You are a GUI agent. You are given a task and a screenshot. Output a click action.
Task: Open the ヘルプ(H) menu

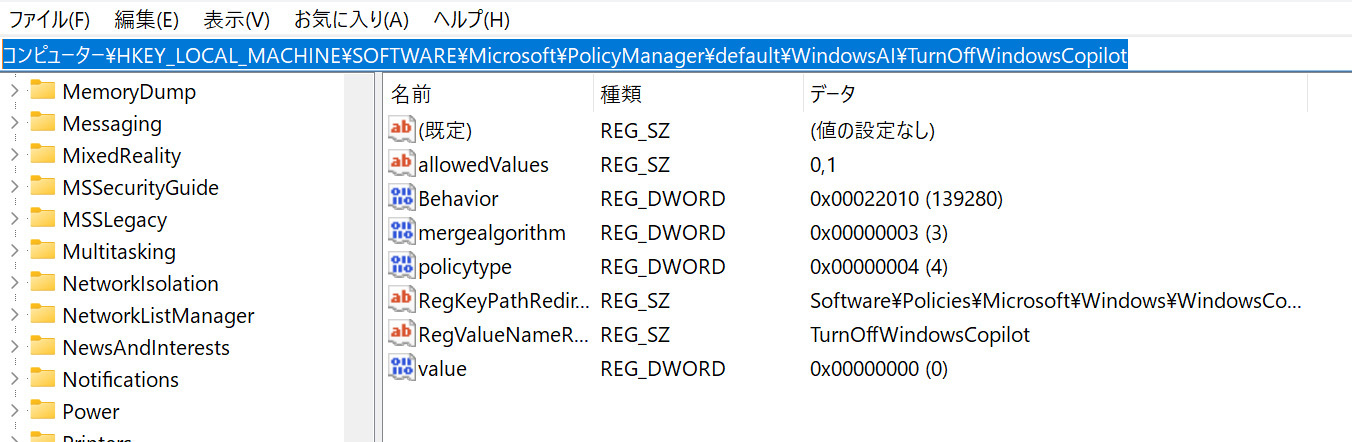(x=471, y=19)
